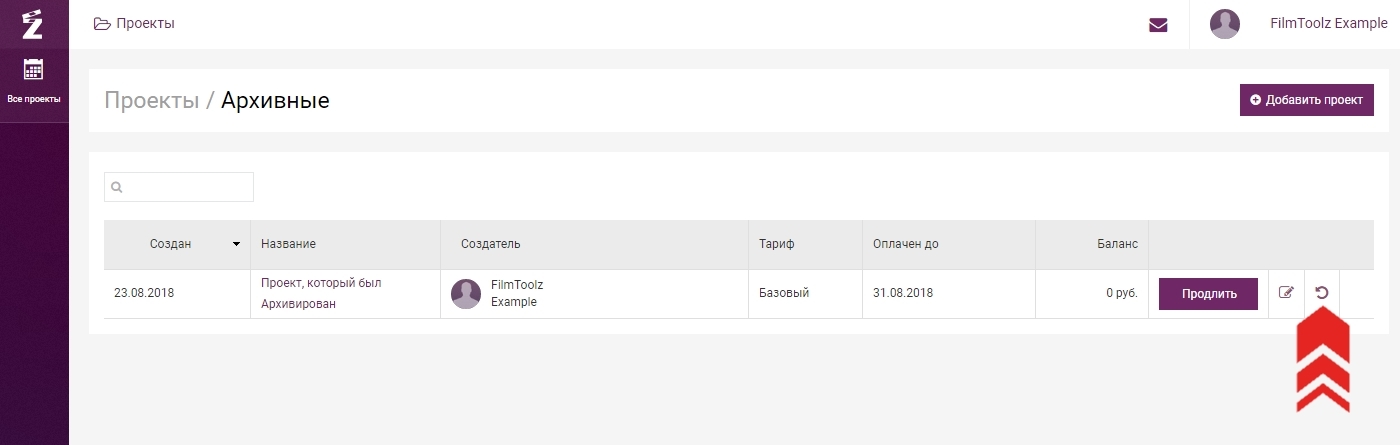Image resolution: width=1400 pixels, height=445 pixels.
Task: Click the Создатель column header
Action: 490,244
